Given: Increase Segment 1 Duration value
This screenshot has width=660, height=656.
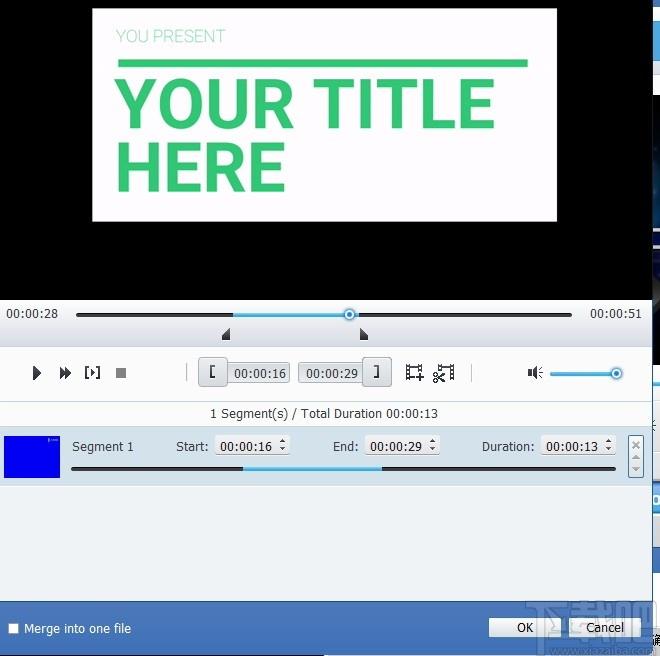Looking at the screenshot, I should tap(609, 441).
